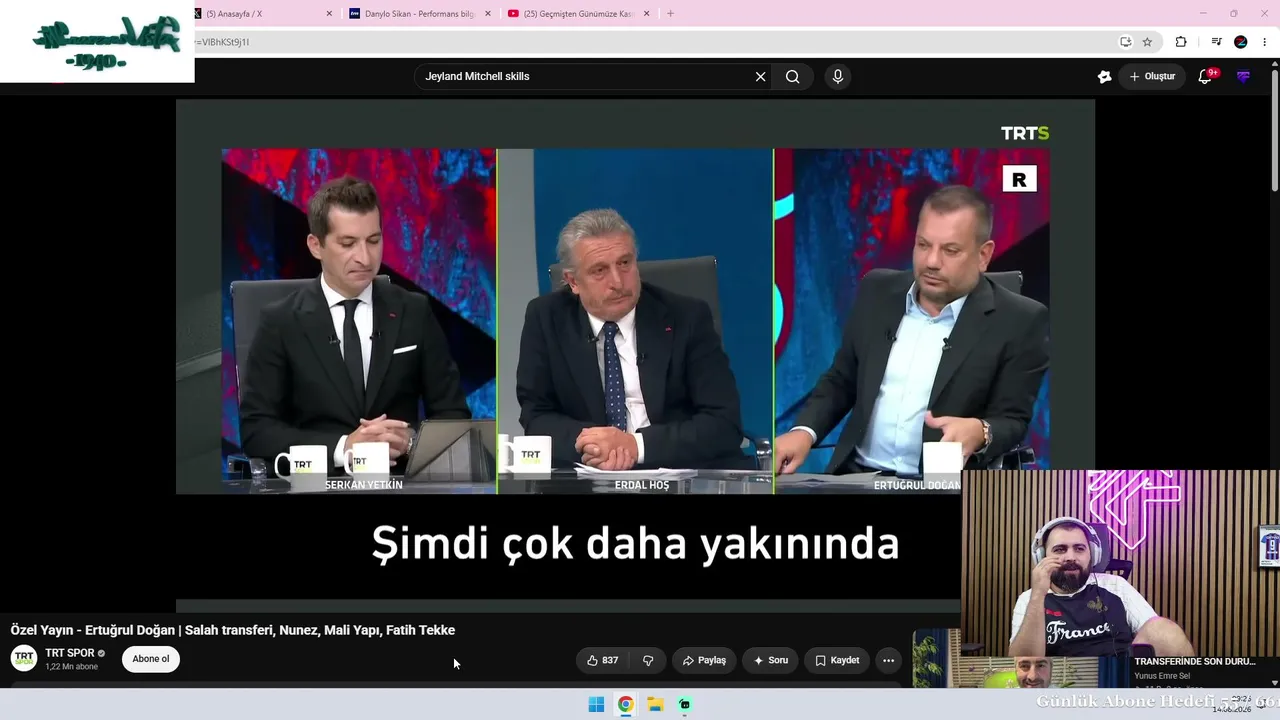Open the Chrome profile avatar
The height and width of the screenshot is (720, 1280).
(x=1241, y=42)
